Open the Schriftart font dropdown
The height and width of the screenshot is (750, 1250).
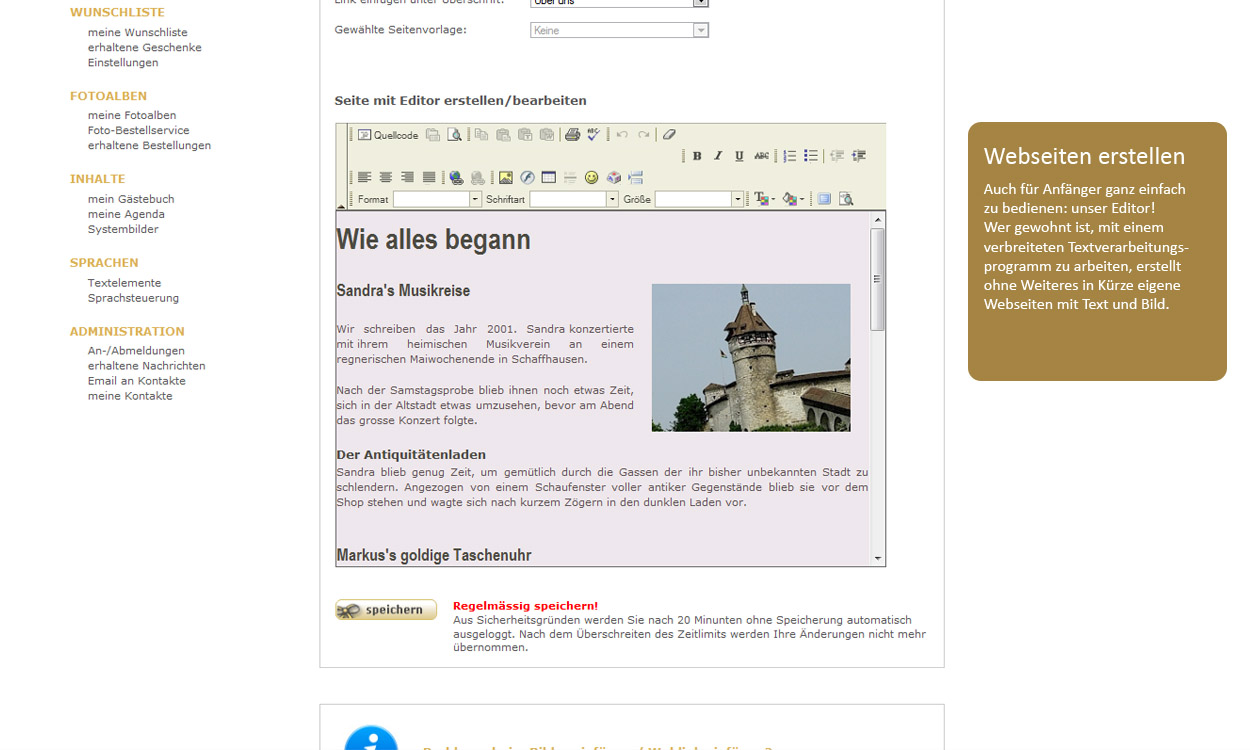[612, 200]
